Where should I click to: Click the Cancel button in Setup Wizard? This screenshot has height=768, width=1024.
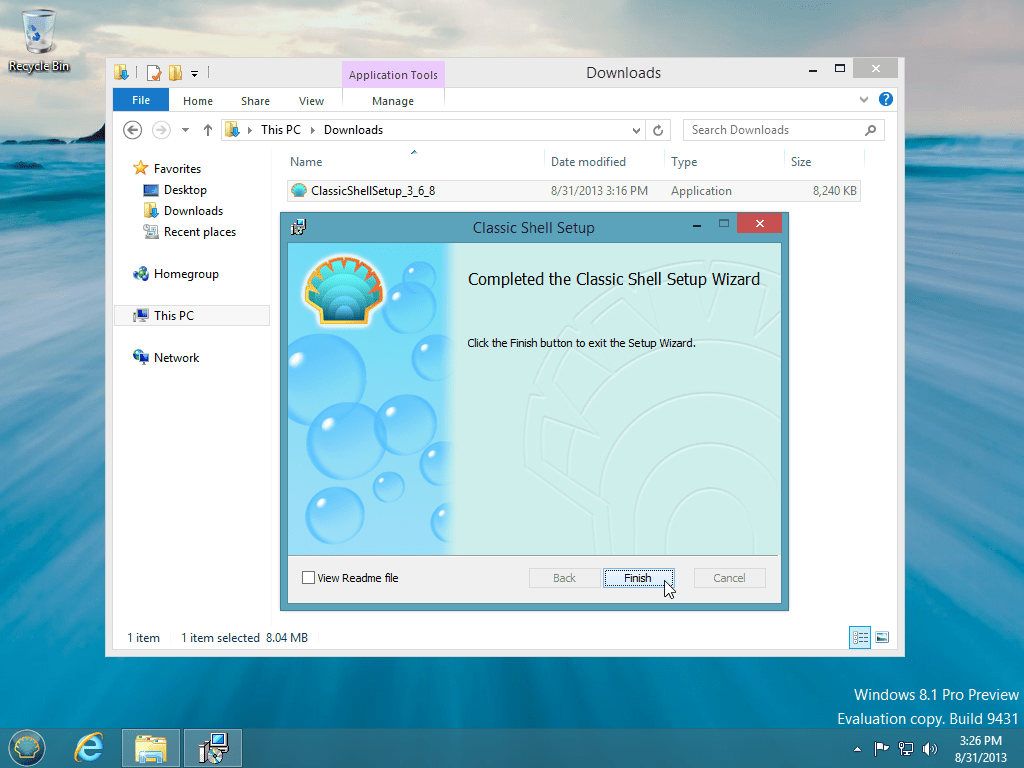729,578
